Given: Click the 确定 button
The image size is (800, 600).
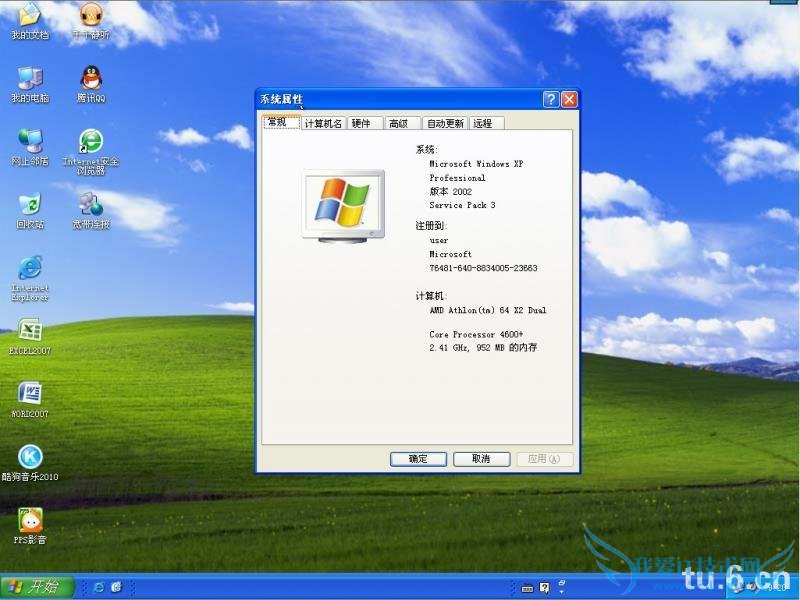Looking at the screenshot, I should [x=418, y=459].
